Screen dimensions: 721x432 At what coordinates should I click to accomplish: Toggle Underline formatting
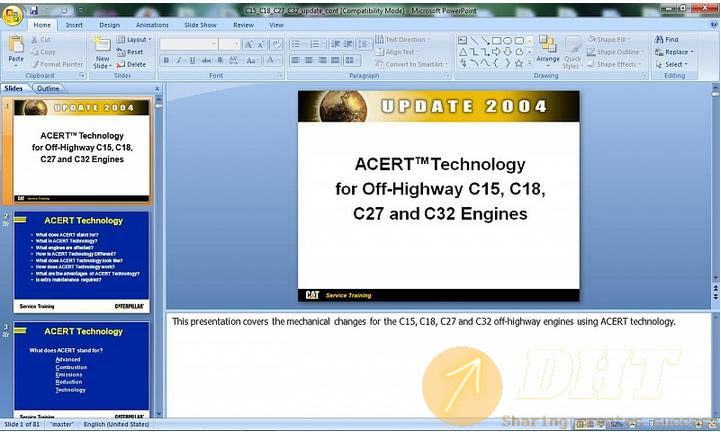tap(193, 60)
